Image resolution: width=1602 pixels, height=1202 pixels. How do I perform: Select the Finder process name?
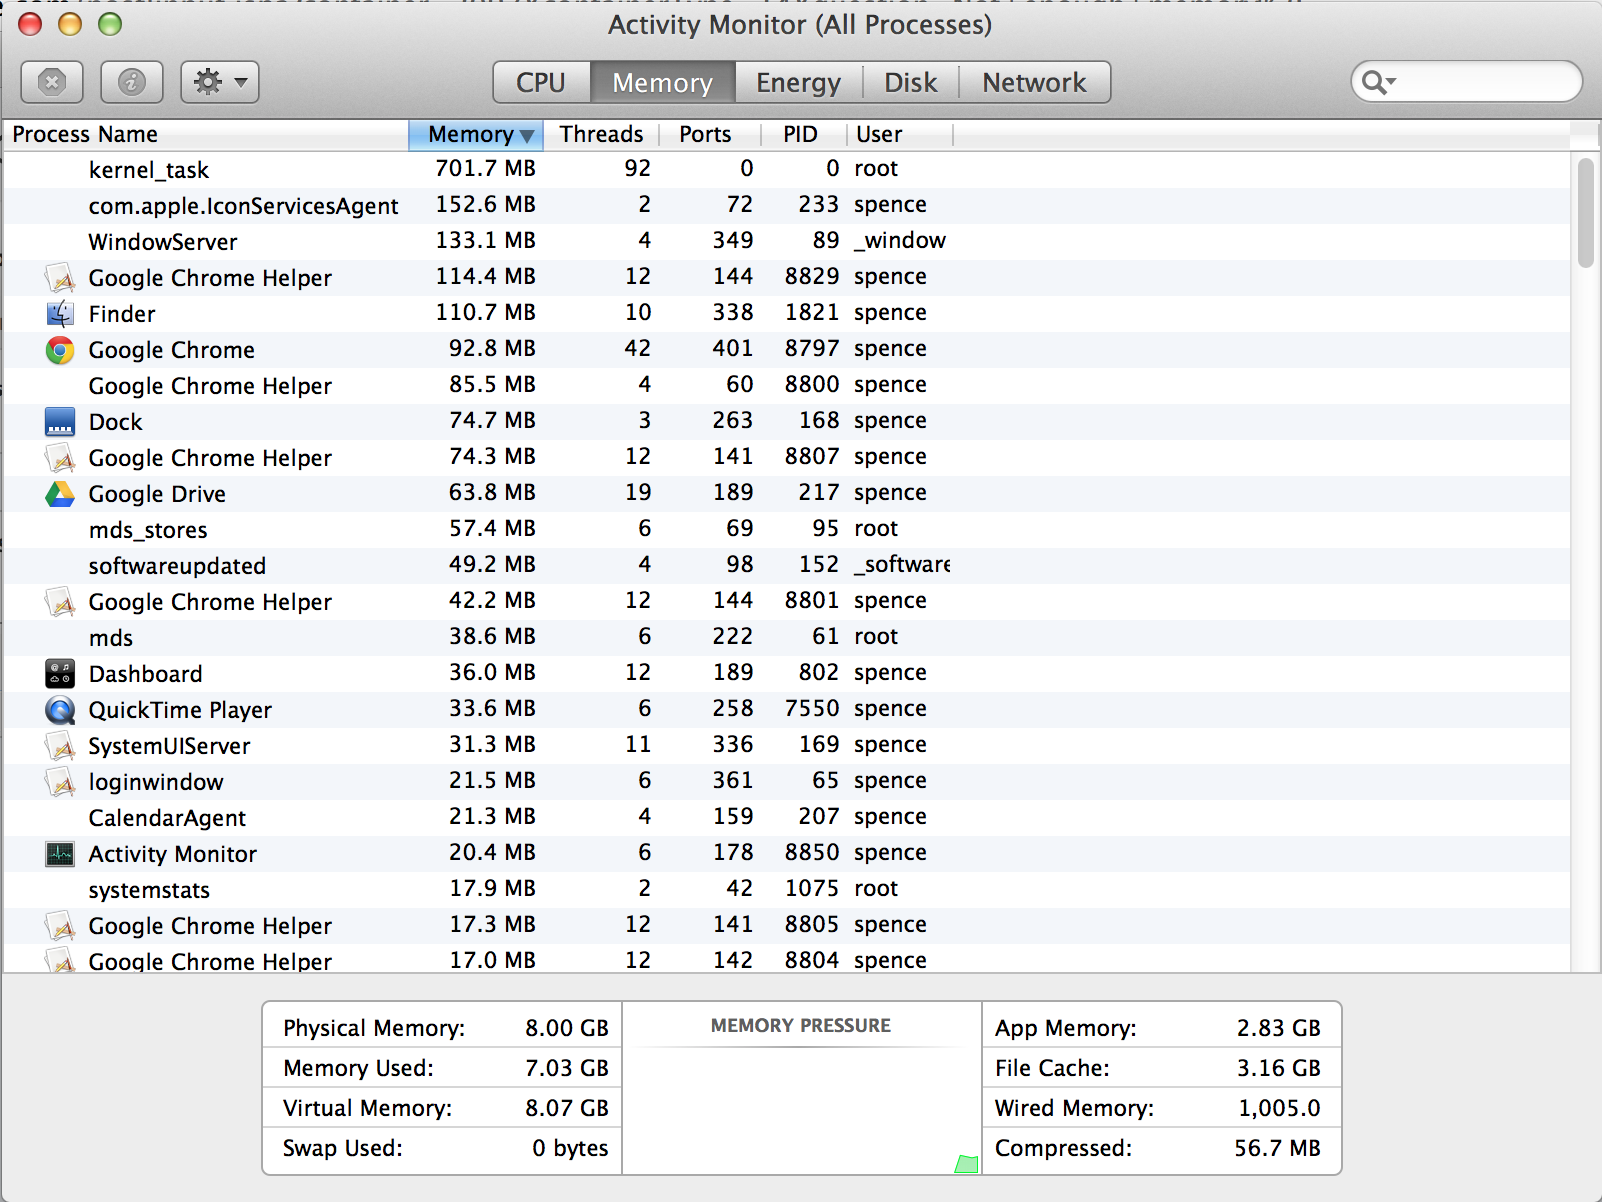(122, 314)
